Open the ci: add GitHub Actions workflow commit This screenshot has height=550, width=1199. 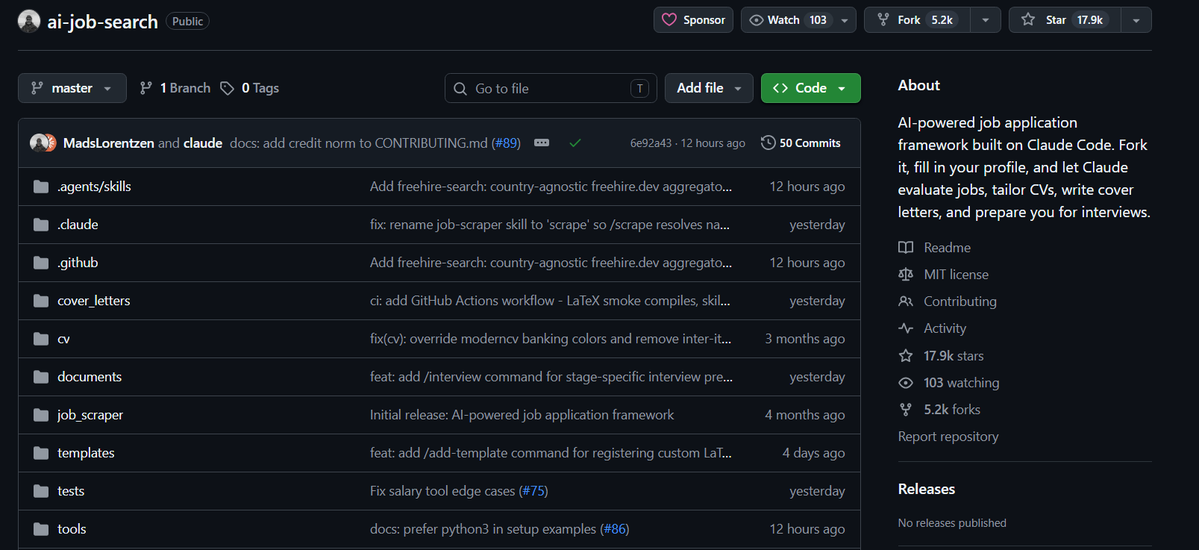[551, 301]
